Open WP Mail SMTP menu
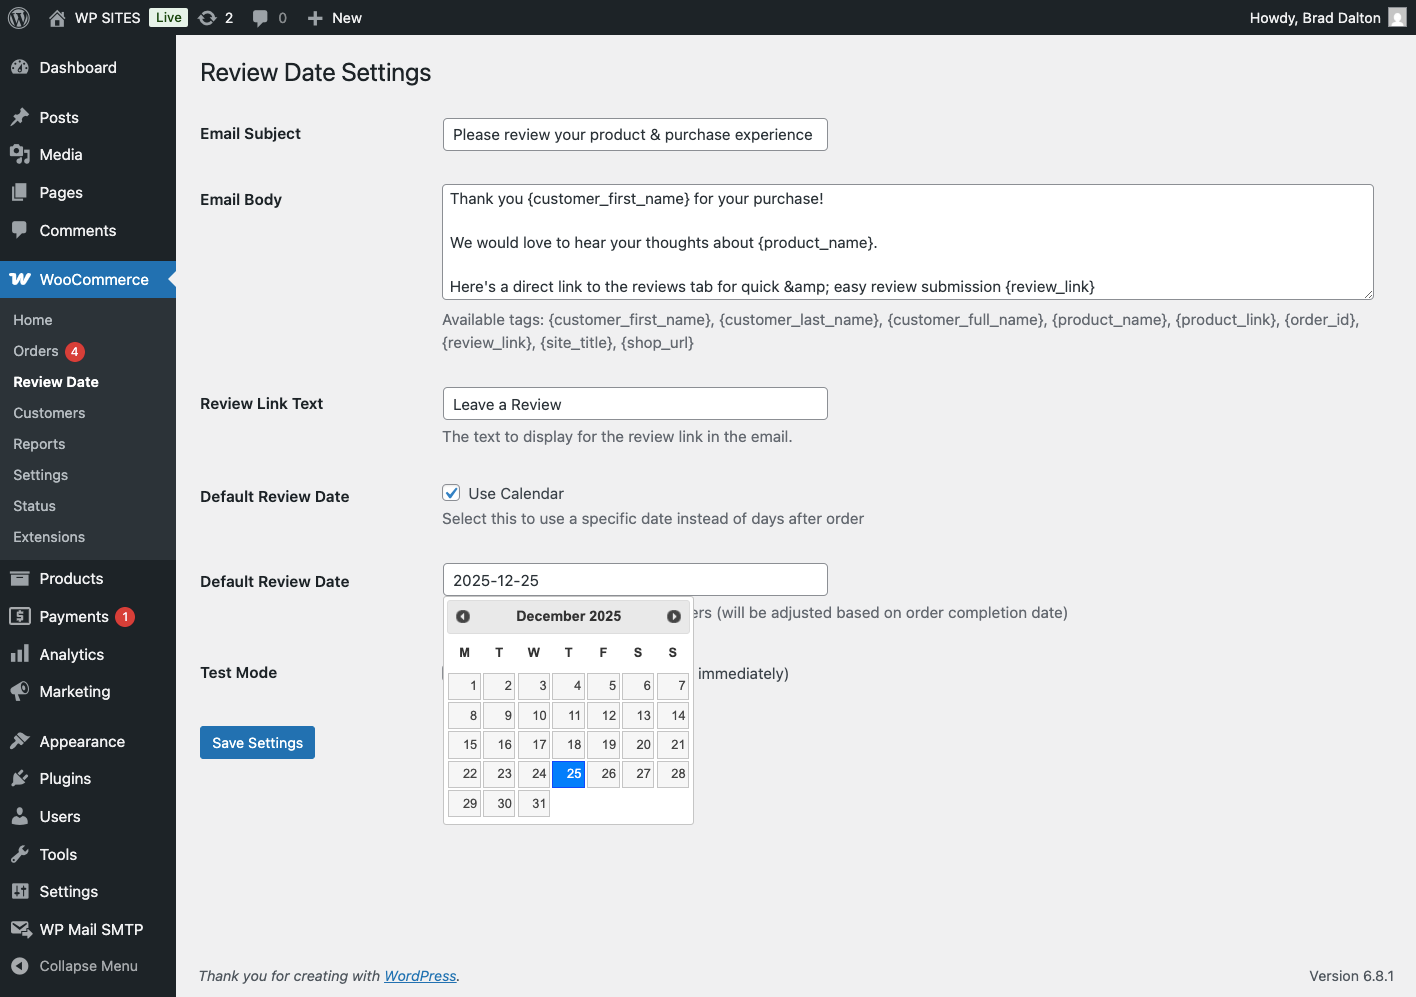 [91, 930]
